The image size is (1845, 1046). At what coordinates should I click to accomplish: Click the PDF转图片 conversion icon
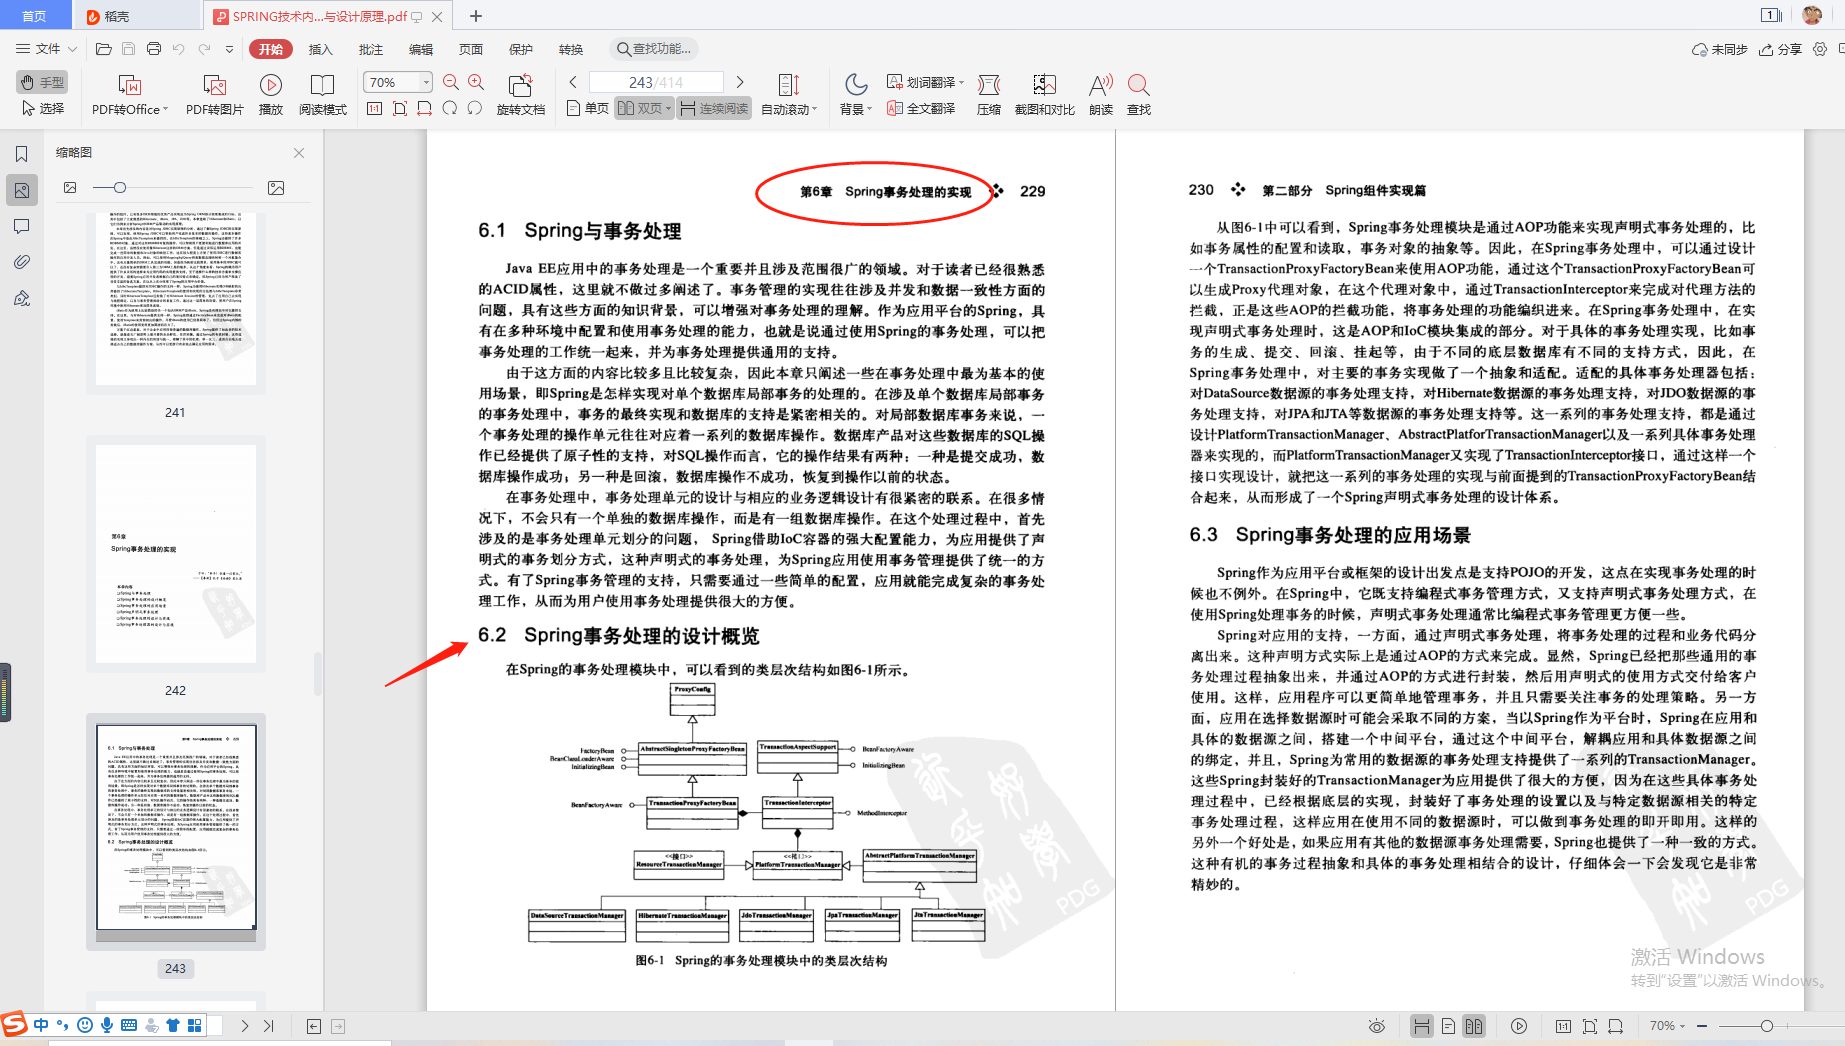(x=215, y=84)
